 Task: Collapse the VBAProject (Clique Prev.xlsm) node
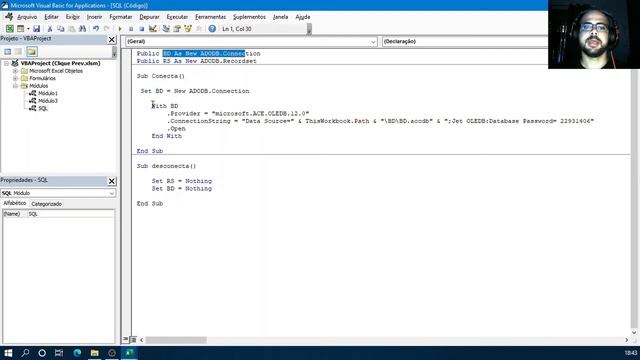pos(6,63)
